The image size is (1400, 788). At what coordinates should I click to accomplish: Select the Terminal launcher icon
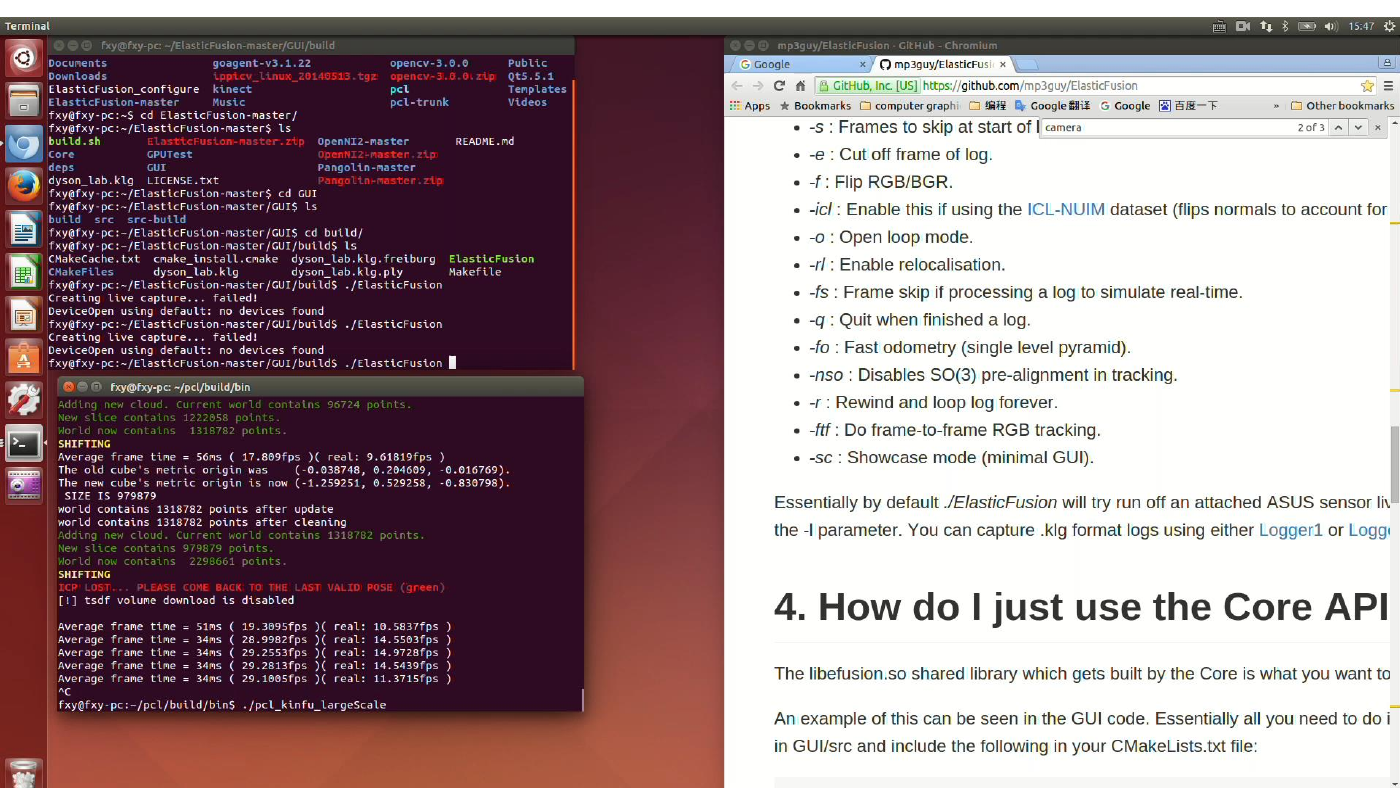tap(23, 443)
